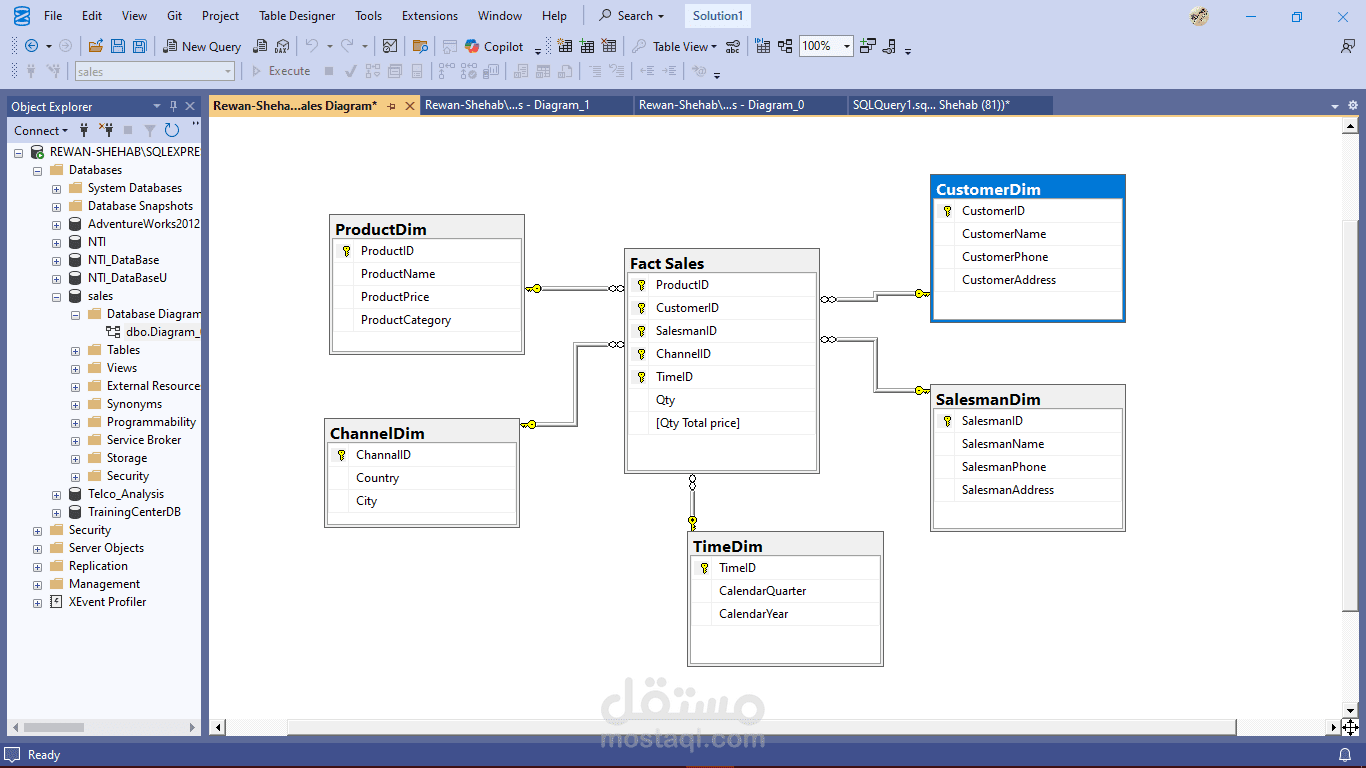1366x768 pixels.
Task: Show relationship labels on the diagram
Action: click(x=732, y=46)
